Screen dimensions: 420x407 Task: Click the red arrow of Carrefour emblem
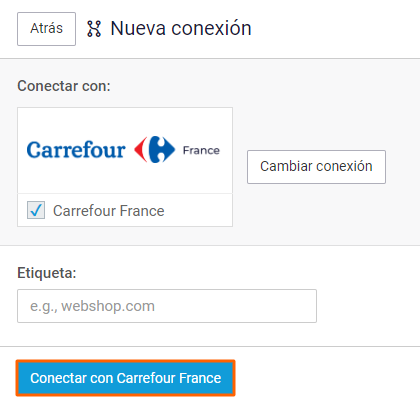(141, 149)
